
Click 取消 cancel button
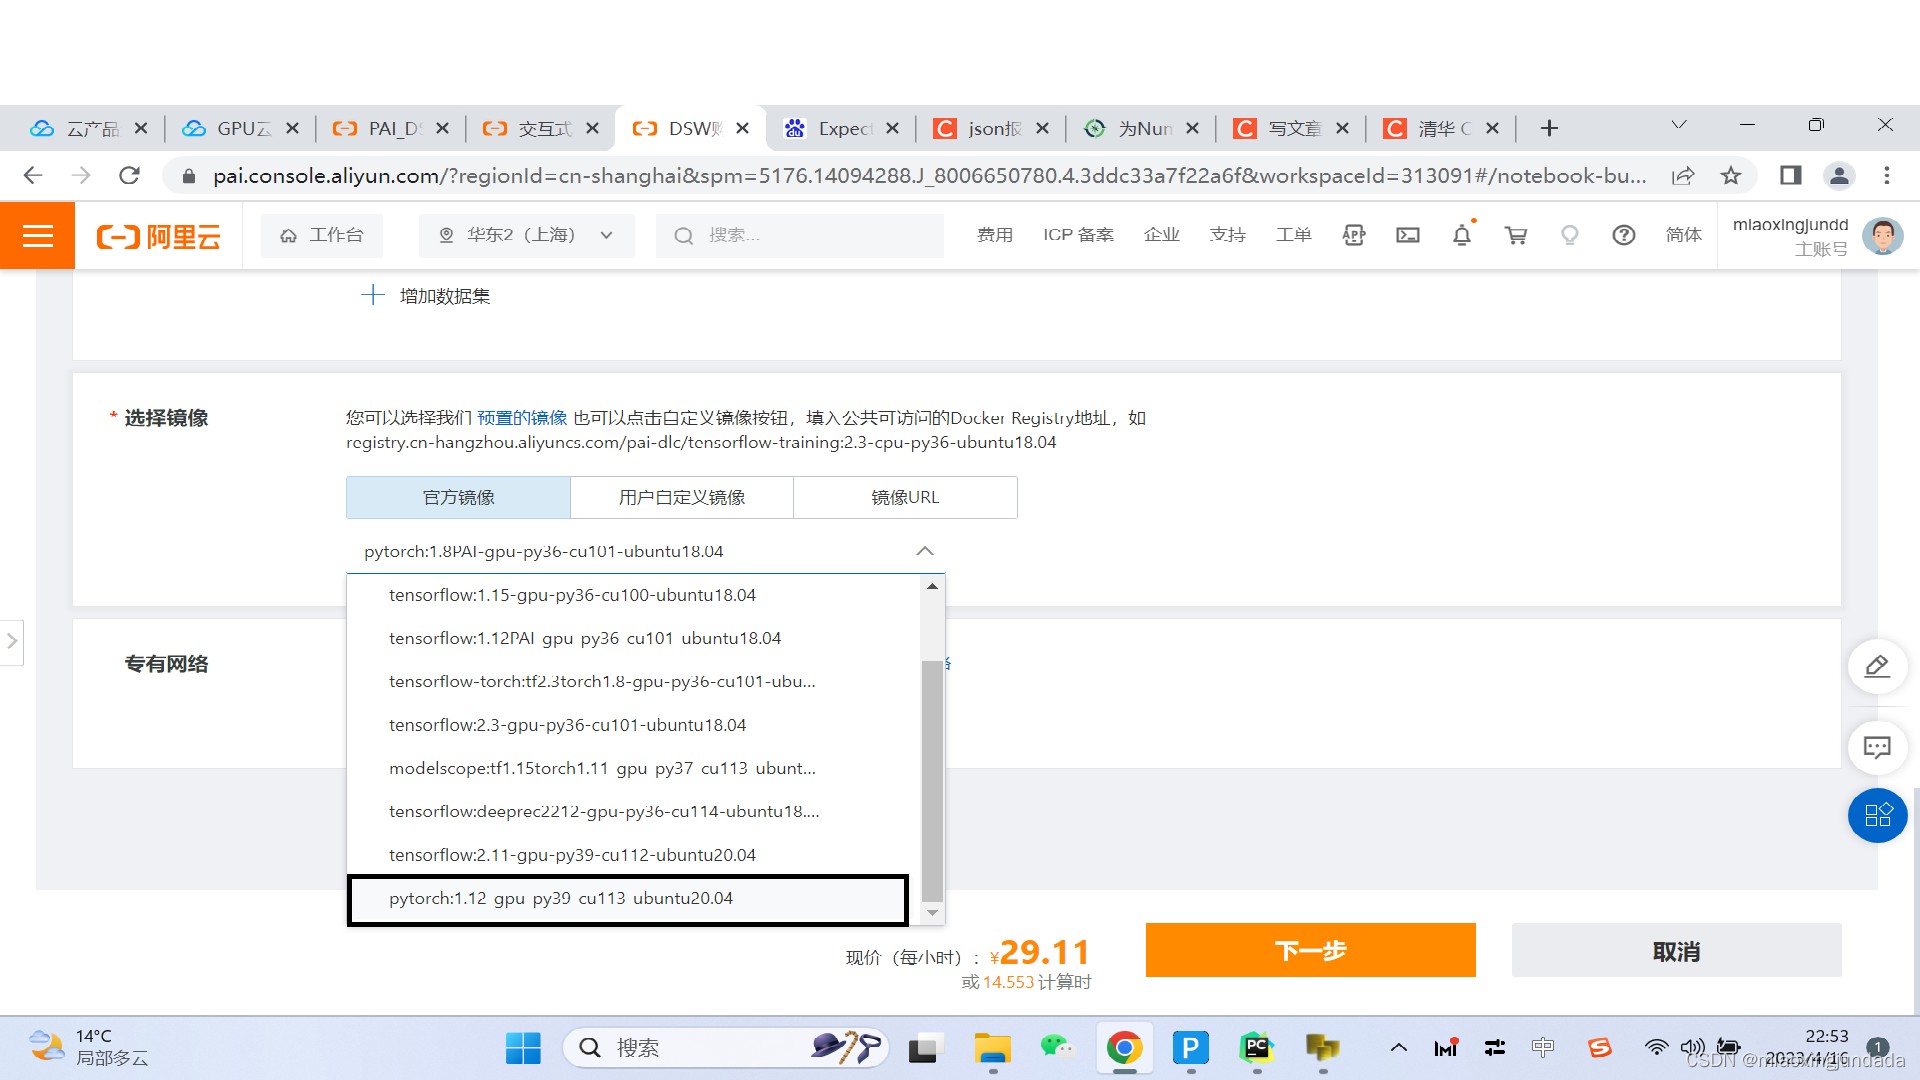(1676, 951)
